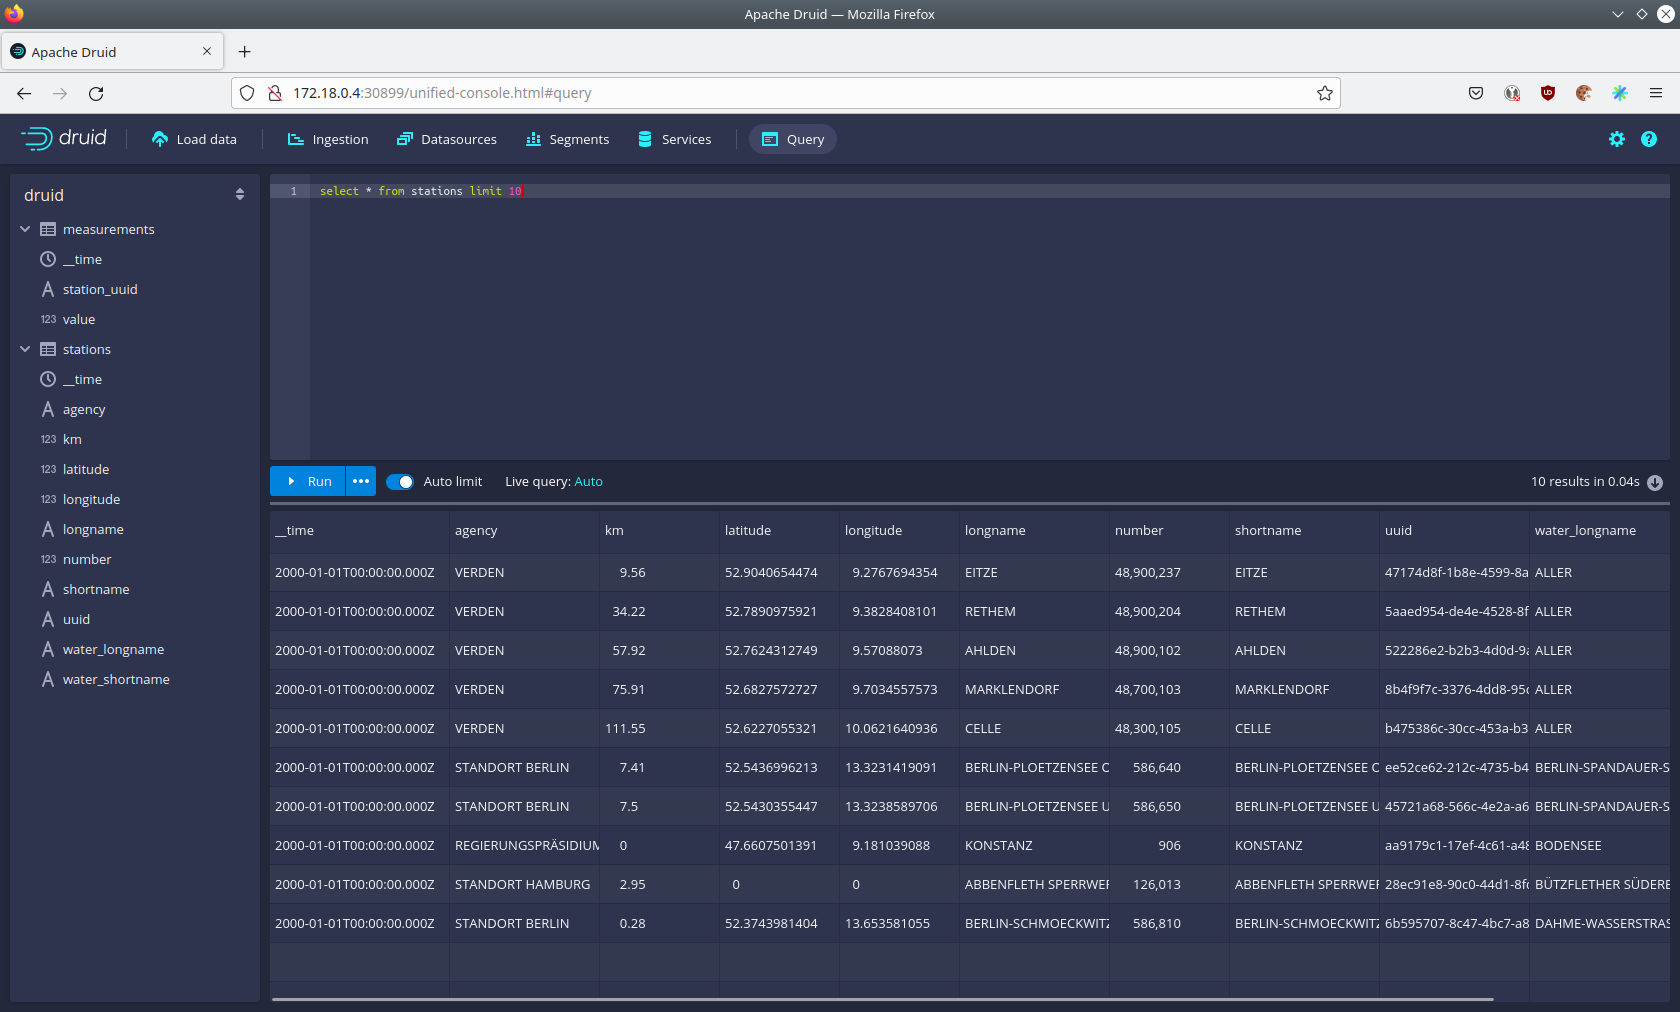Collapse the measurements table tree

coord(25,229)
